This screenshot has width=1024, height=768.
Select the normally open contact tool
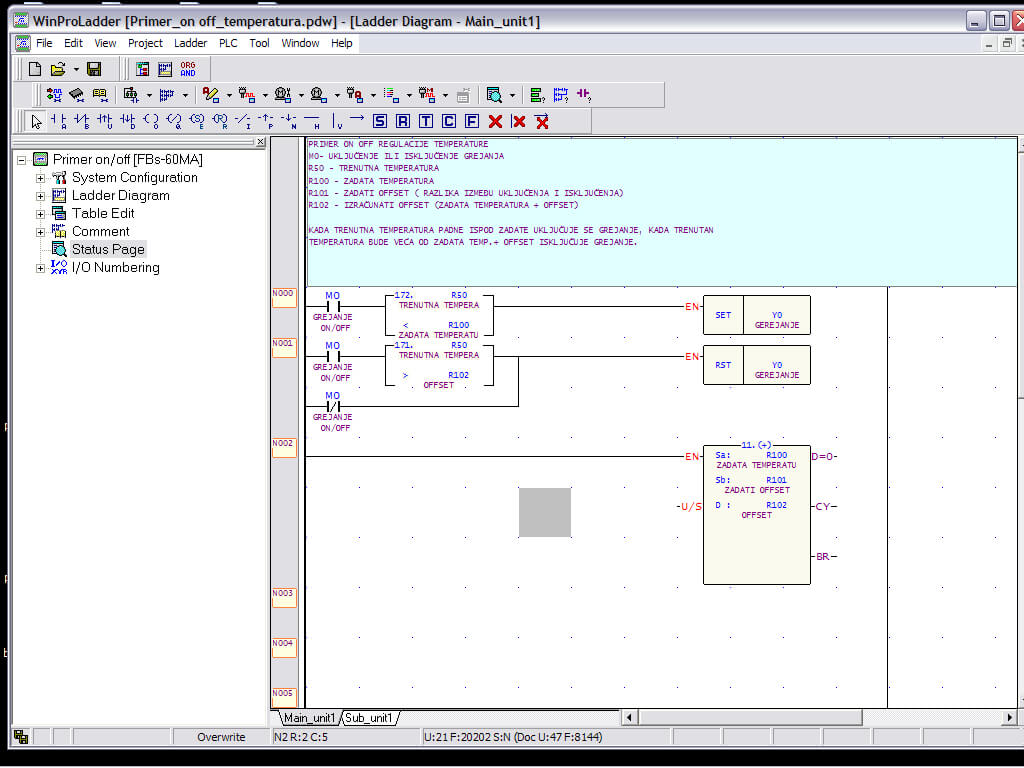(x=59, y=121)
